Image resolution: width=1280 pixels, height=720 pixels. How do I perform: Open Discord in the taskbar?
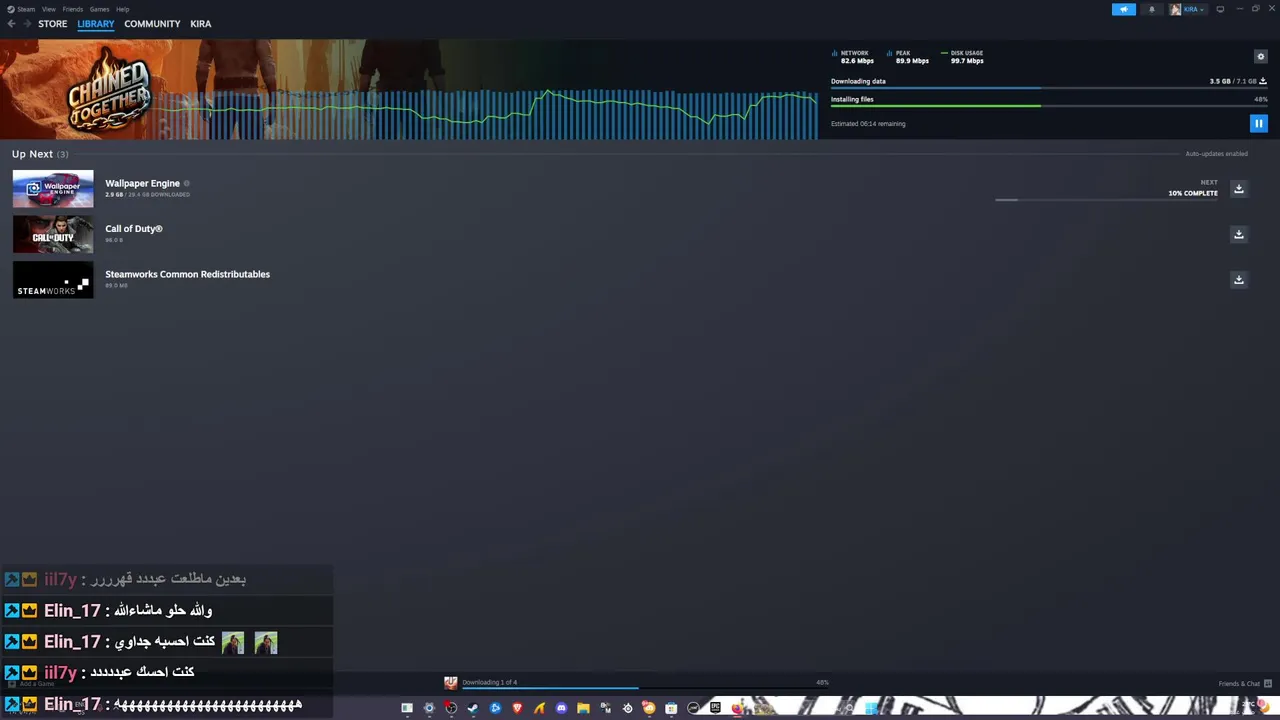click(561, 708)
